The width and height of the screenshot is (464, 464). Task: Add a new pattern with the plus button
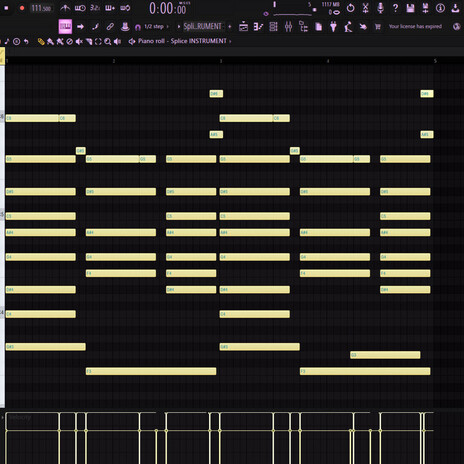[230, 27]
